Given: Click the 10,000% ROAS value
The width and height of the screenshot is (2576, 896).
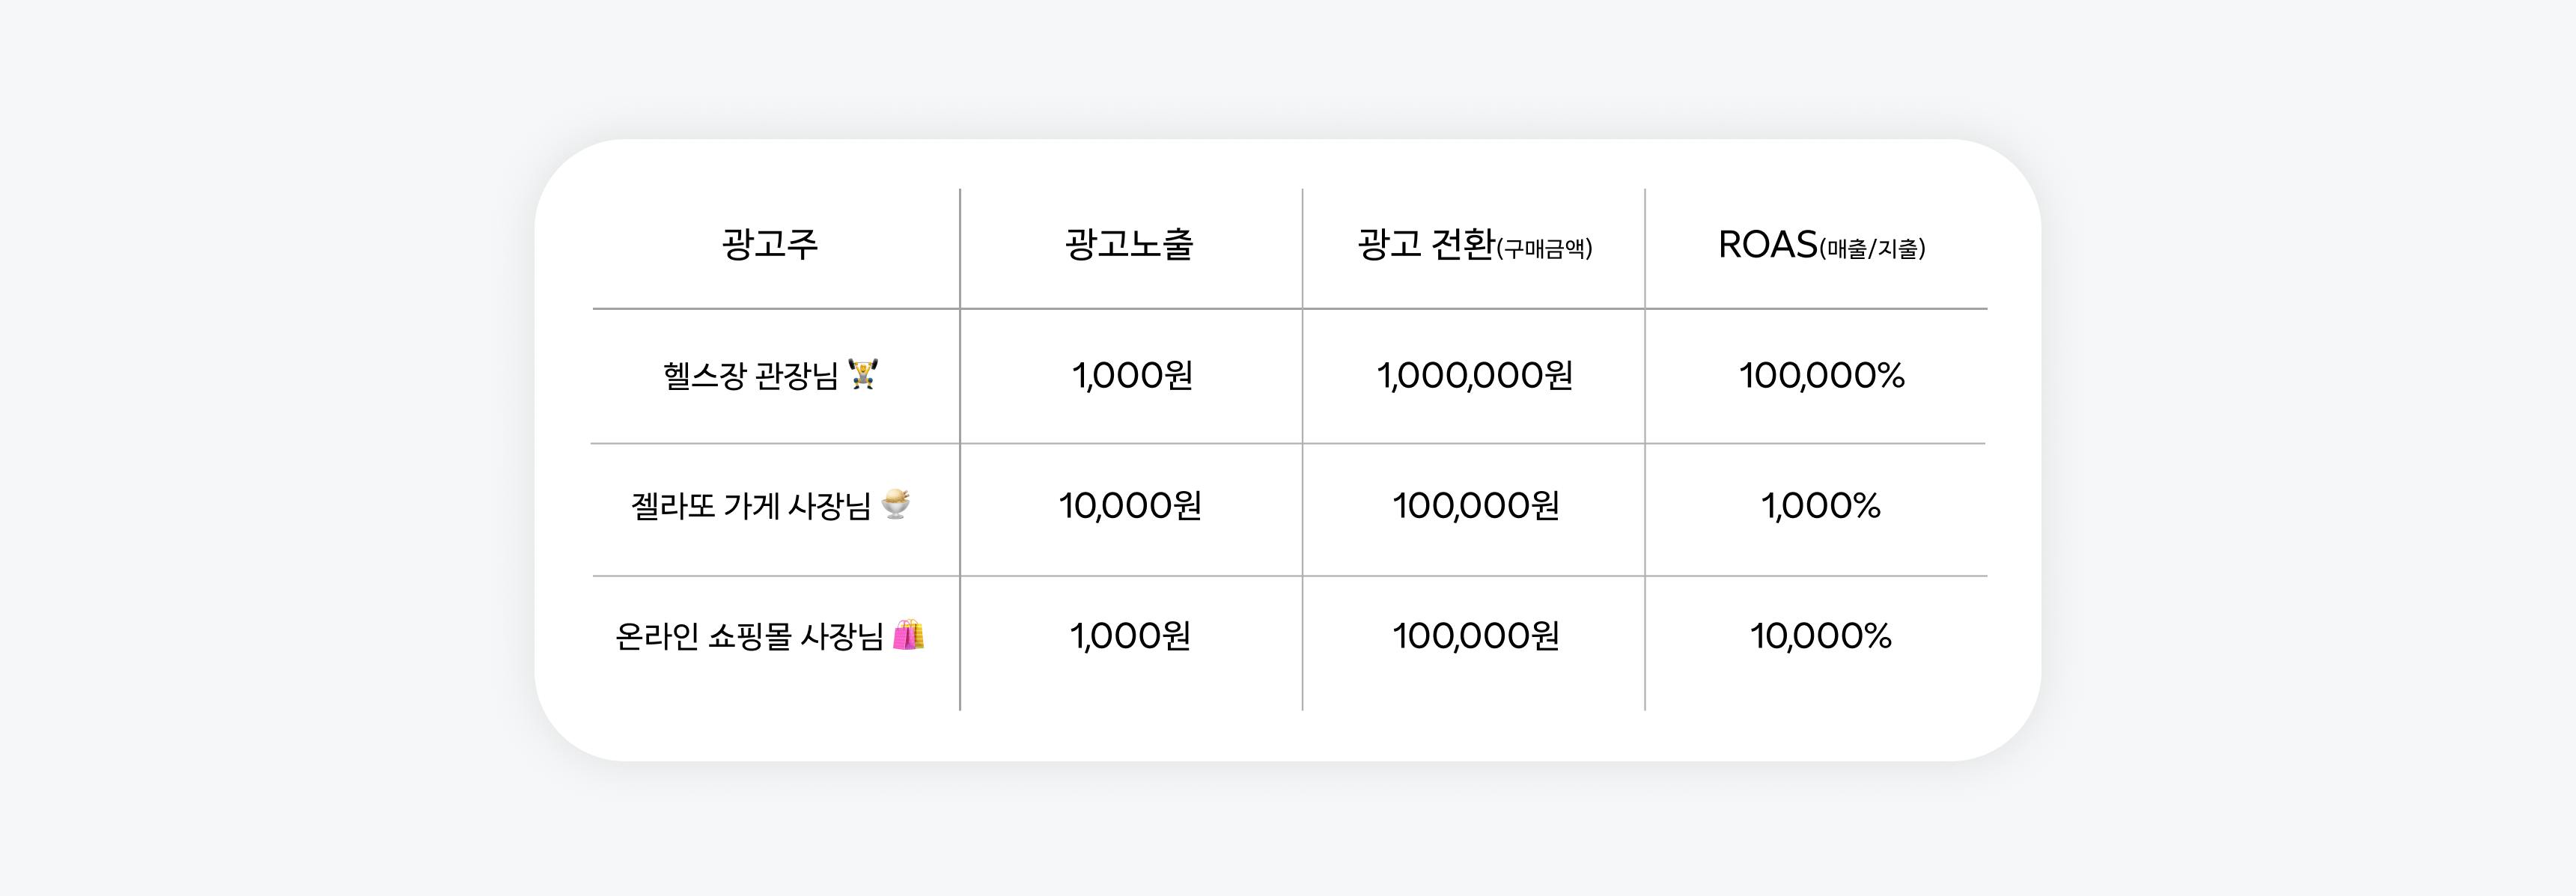Looking at the screenshot, I should coord(1821,636).
